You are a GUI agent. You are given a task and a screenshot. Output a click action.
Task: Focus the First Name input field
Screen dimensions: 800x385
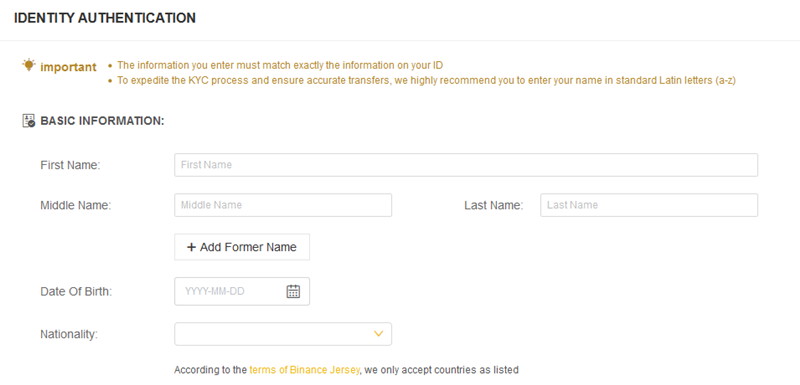click(x=466, y=165)
